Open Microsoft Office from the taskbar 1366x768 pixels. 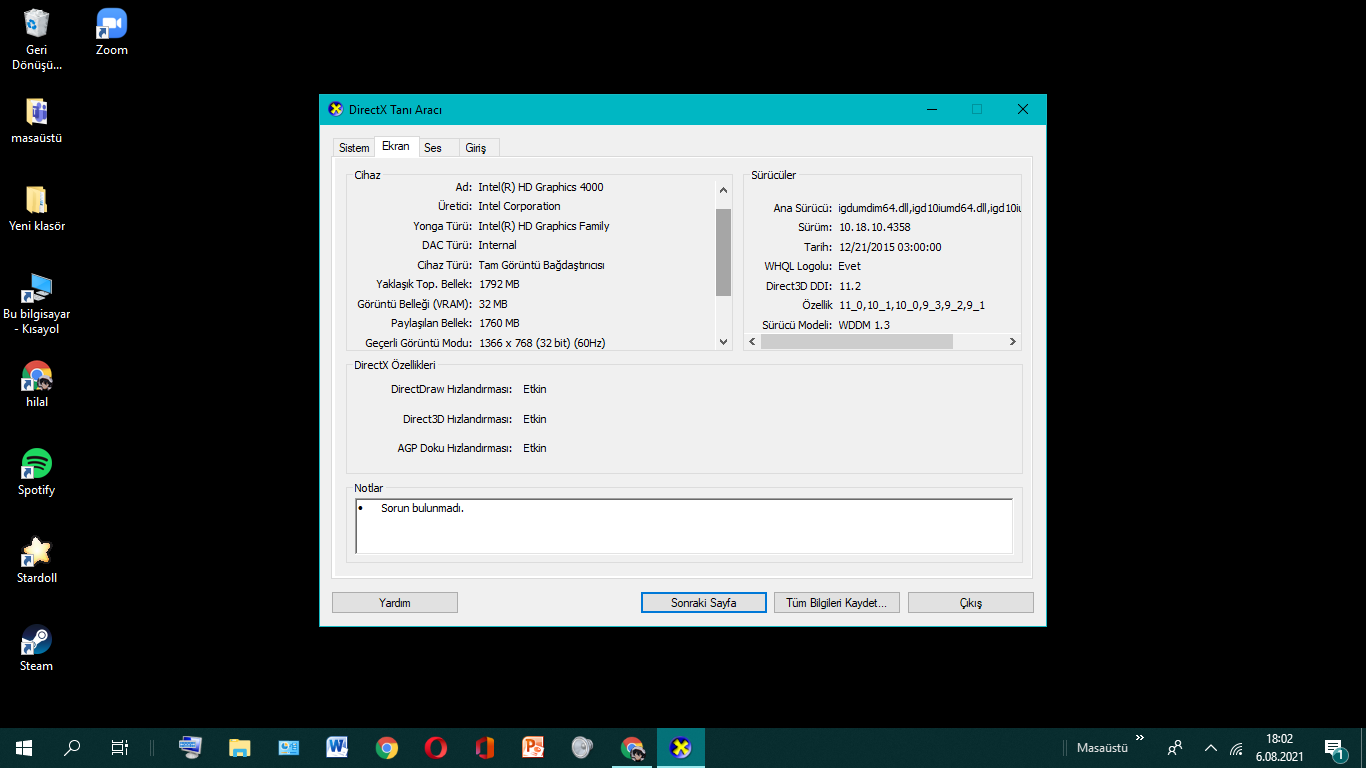pyautogui.click(x=484, y=747)
